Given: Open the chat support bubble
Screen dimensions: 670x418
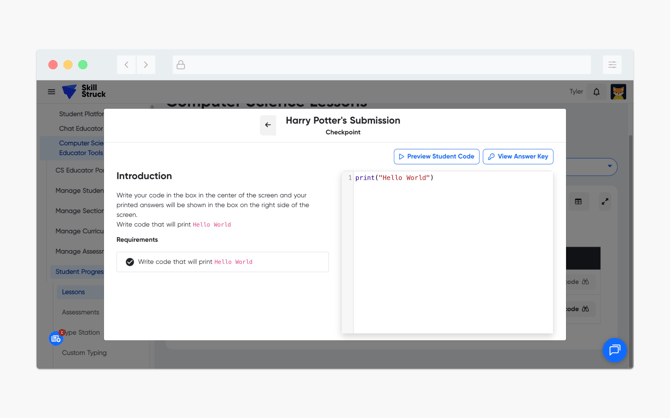Looking at the screenshot, I should point(614,349).
